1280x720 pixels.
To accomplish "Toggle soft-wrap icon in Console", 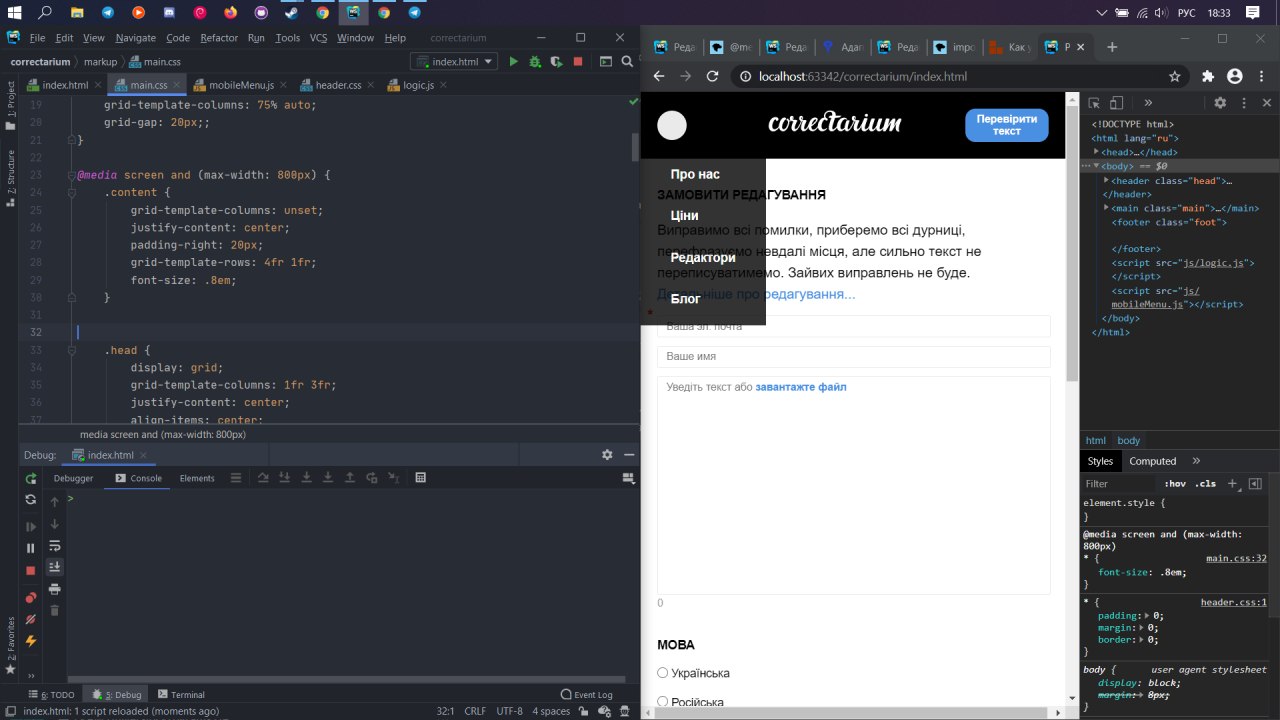I will click(55, 546).
